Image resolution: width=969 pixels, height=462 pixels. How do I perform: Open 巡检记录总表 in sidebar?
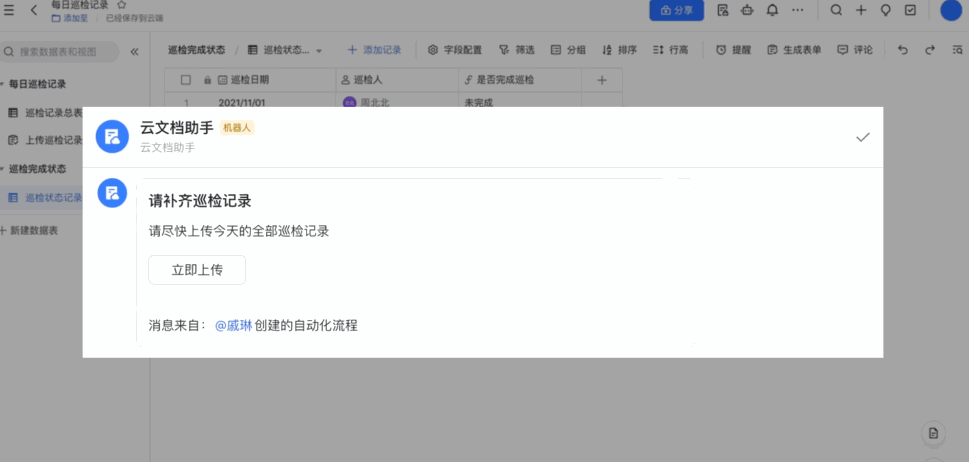[x=45, y=112]
